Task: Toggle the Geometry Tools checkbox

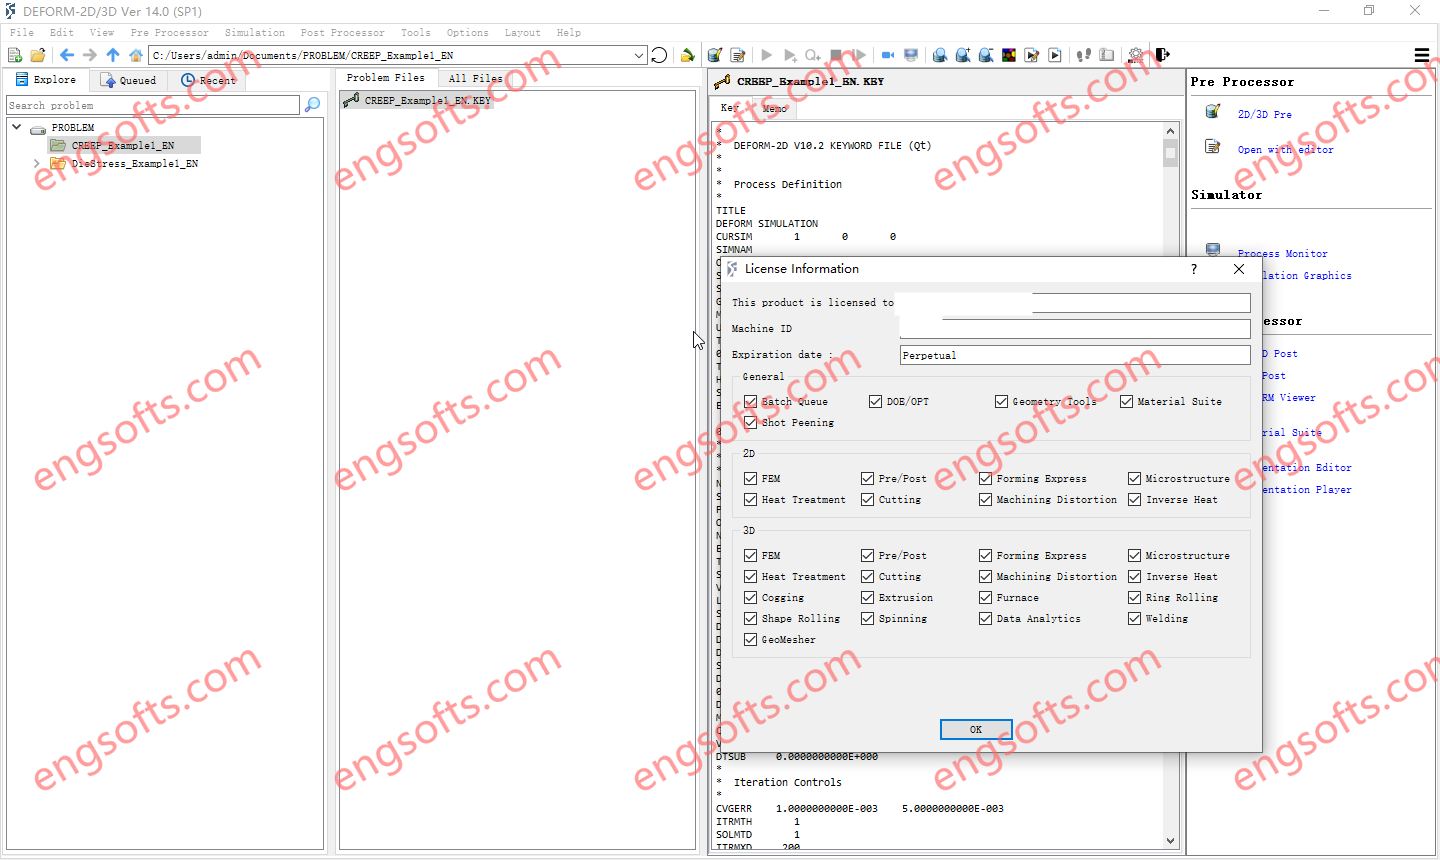Action: [1001, 401]
